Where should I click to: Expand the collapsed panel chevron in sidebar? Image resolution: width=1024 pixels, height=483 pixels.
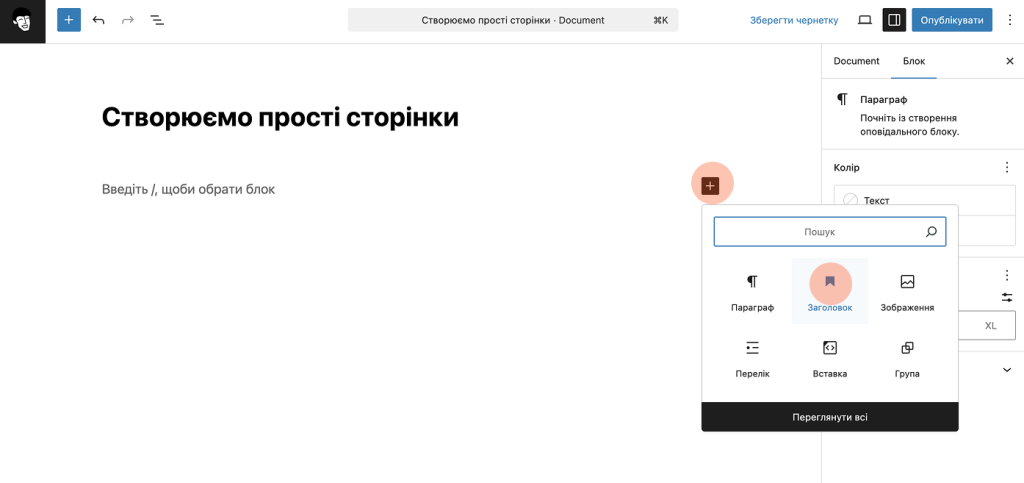pyautogui.click(x=1007, y=369)
